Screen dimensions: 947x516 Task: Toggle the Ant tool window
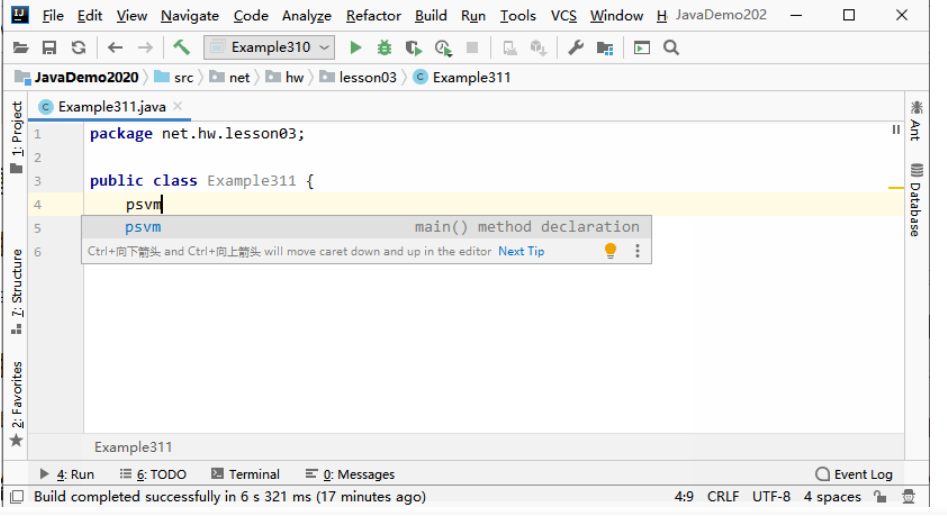point(916,121)
